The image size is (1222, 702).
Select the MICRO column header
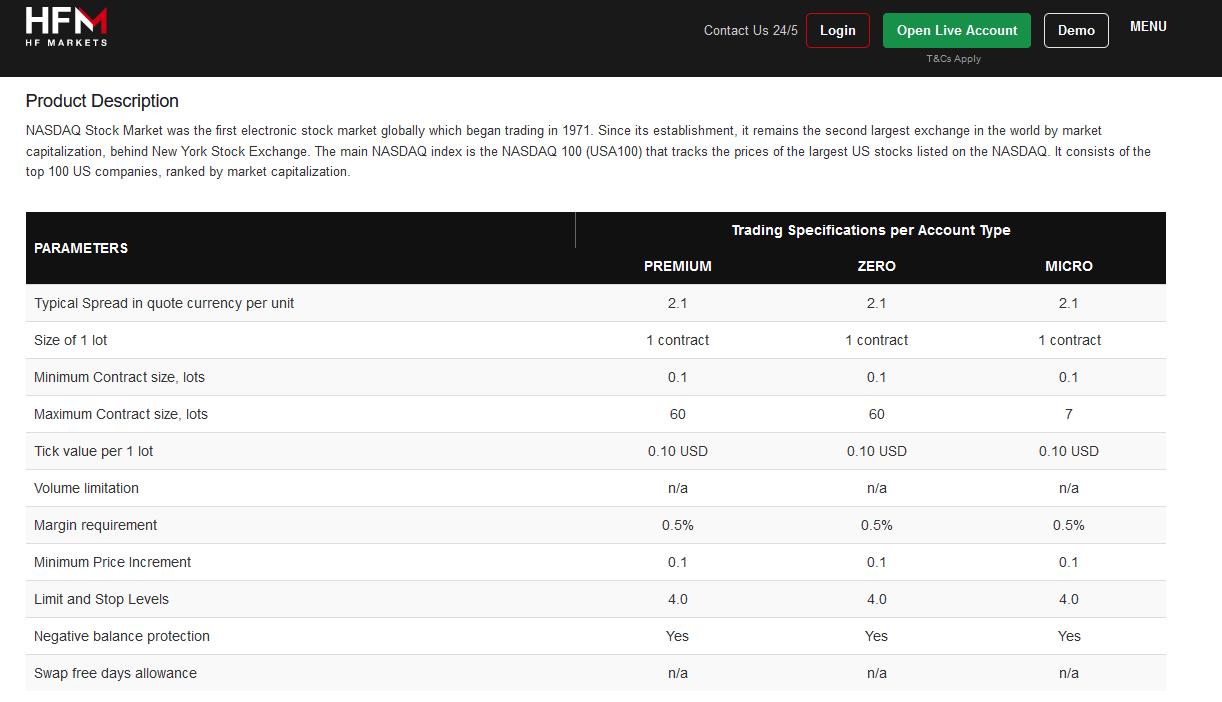1069,266
